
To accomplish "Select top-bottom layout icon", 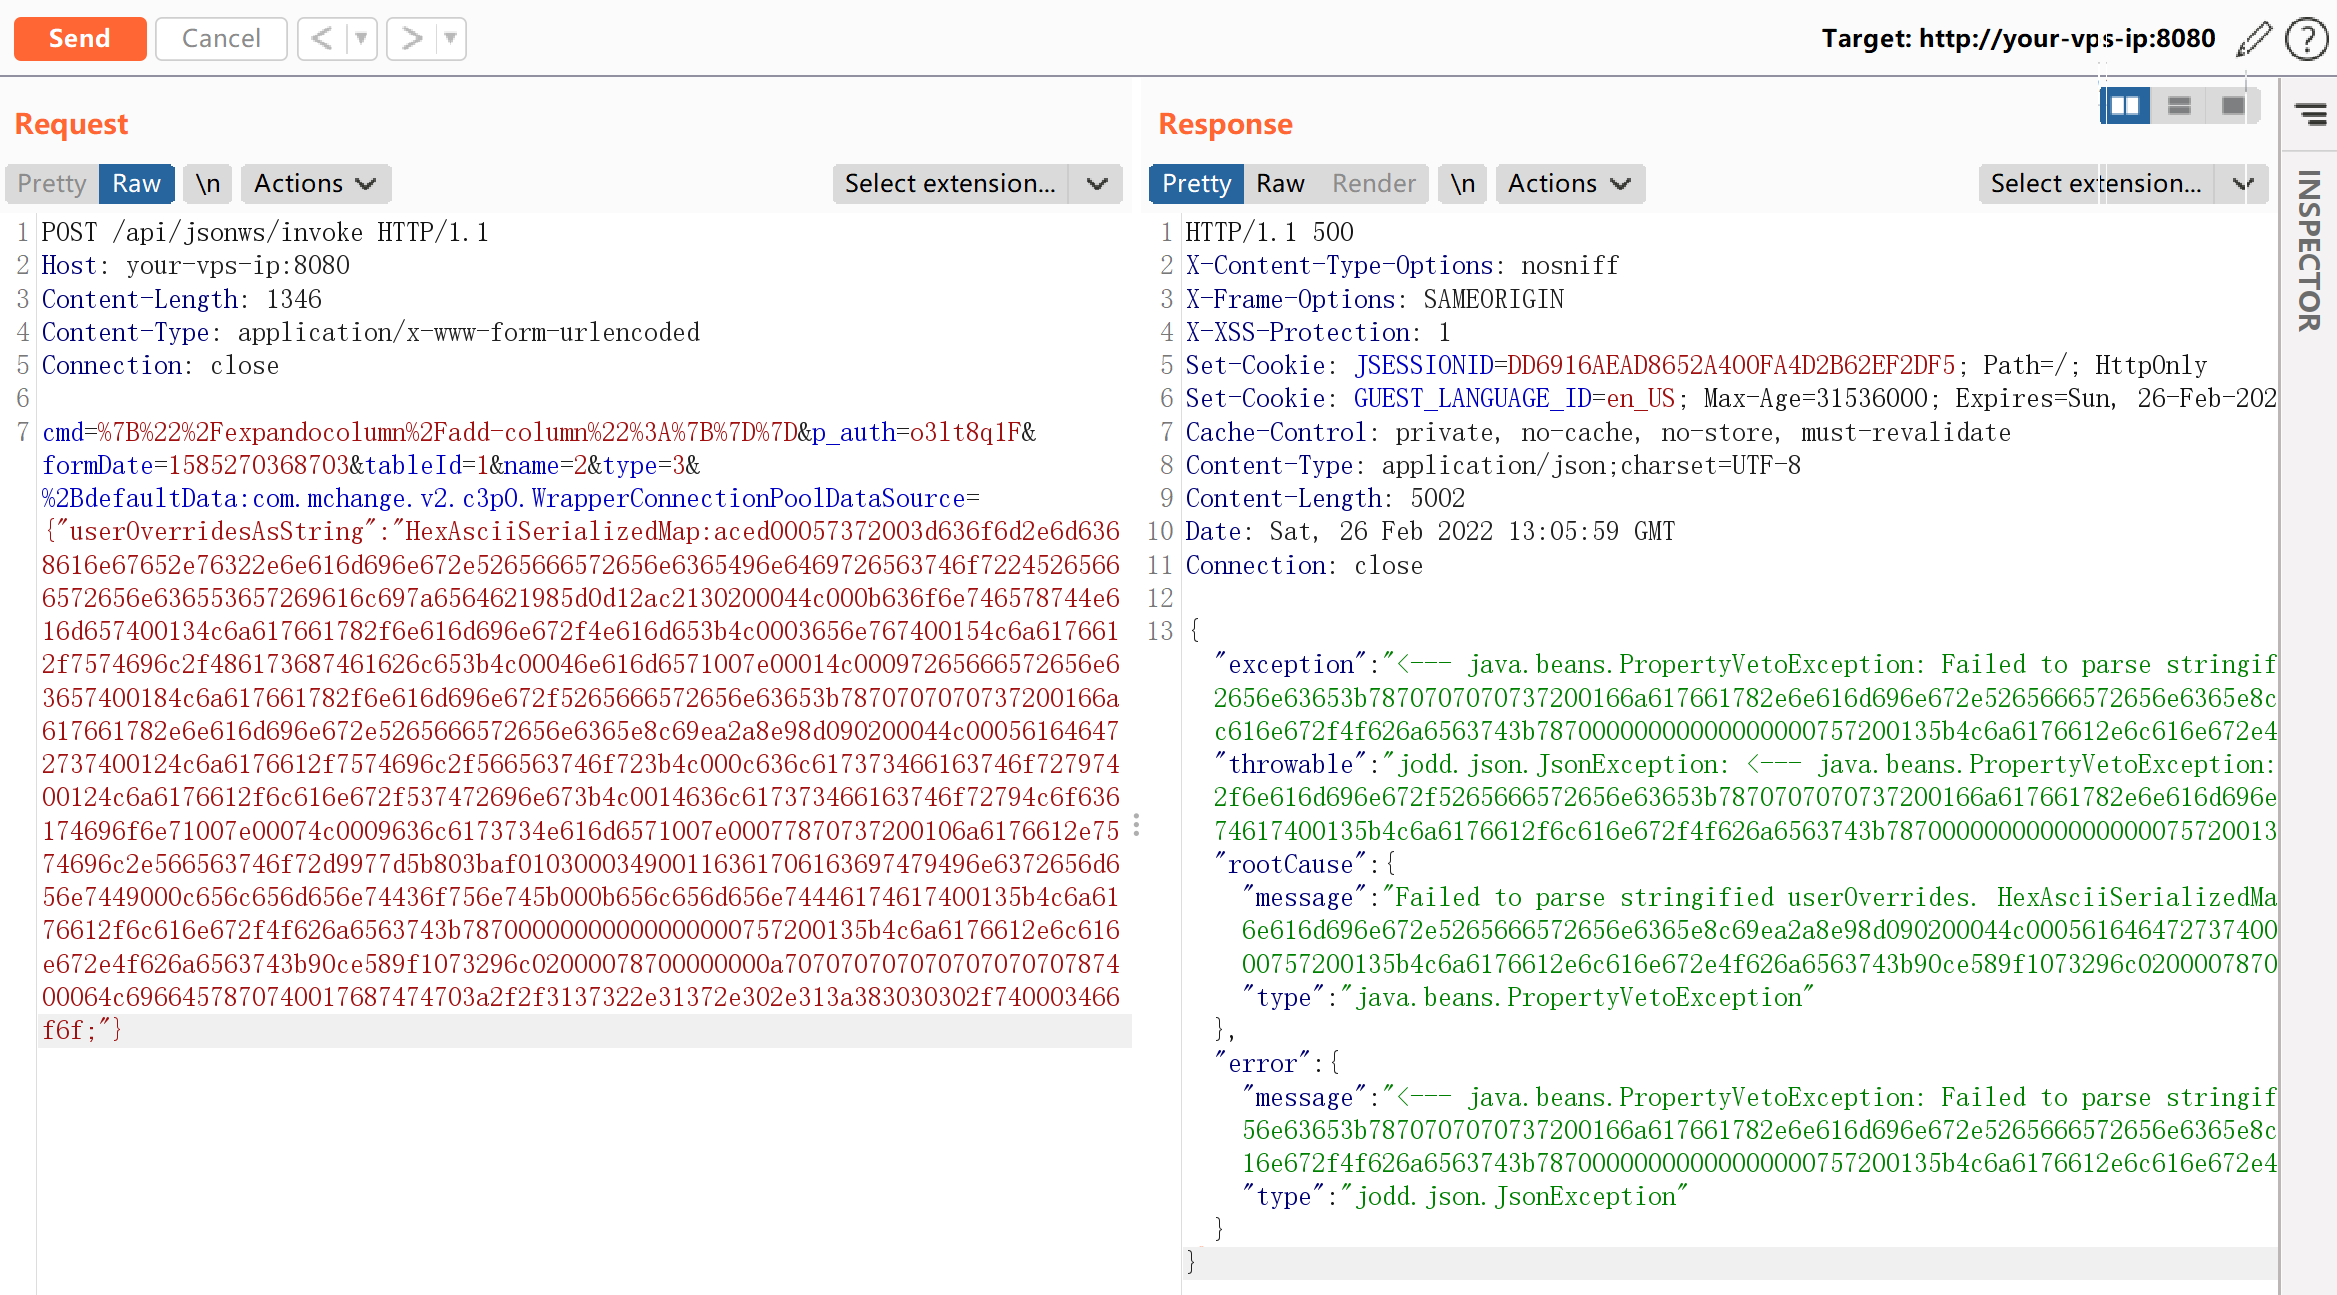I will point(2179,105).
